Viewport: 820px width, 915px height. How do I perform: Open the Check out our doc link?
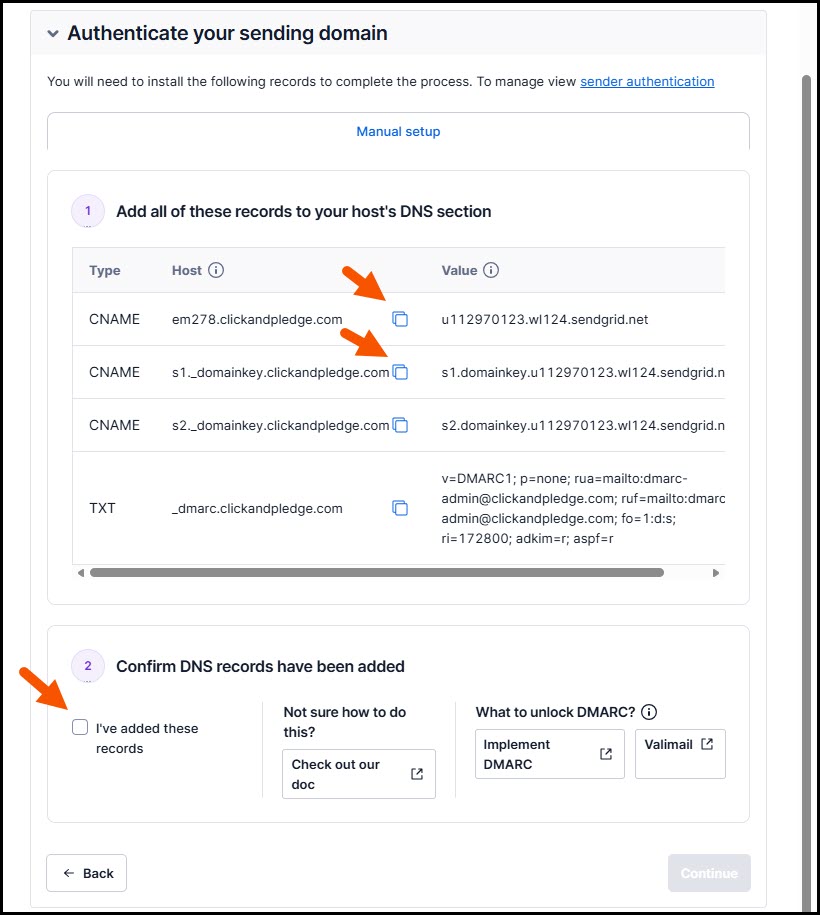[x=359, y=774]
